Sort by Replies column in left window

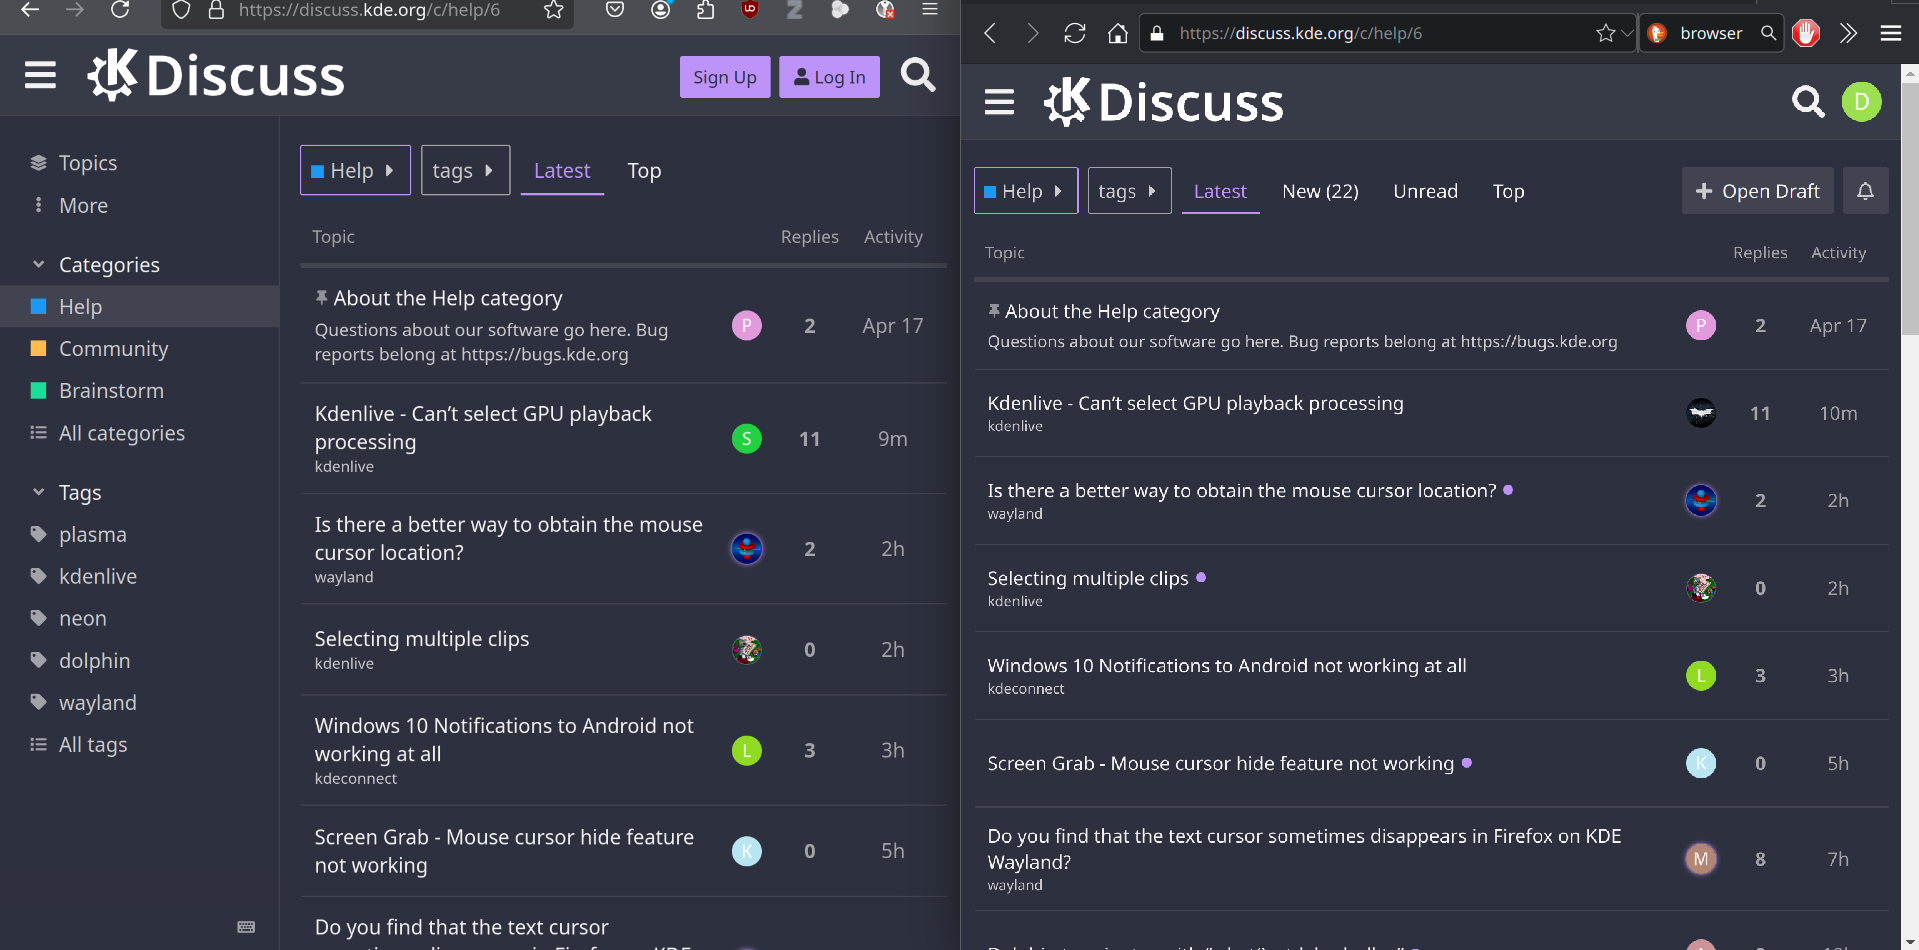pos(809,237)
